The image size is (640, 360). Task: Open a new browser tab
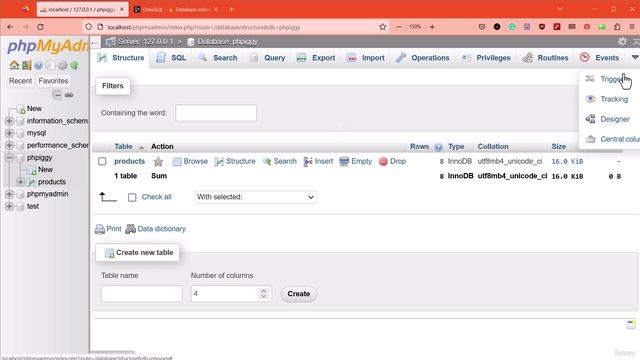231,9
